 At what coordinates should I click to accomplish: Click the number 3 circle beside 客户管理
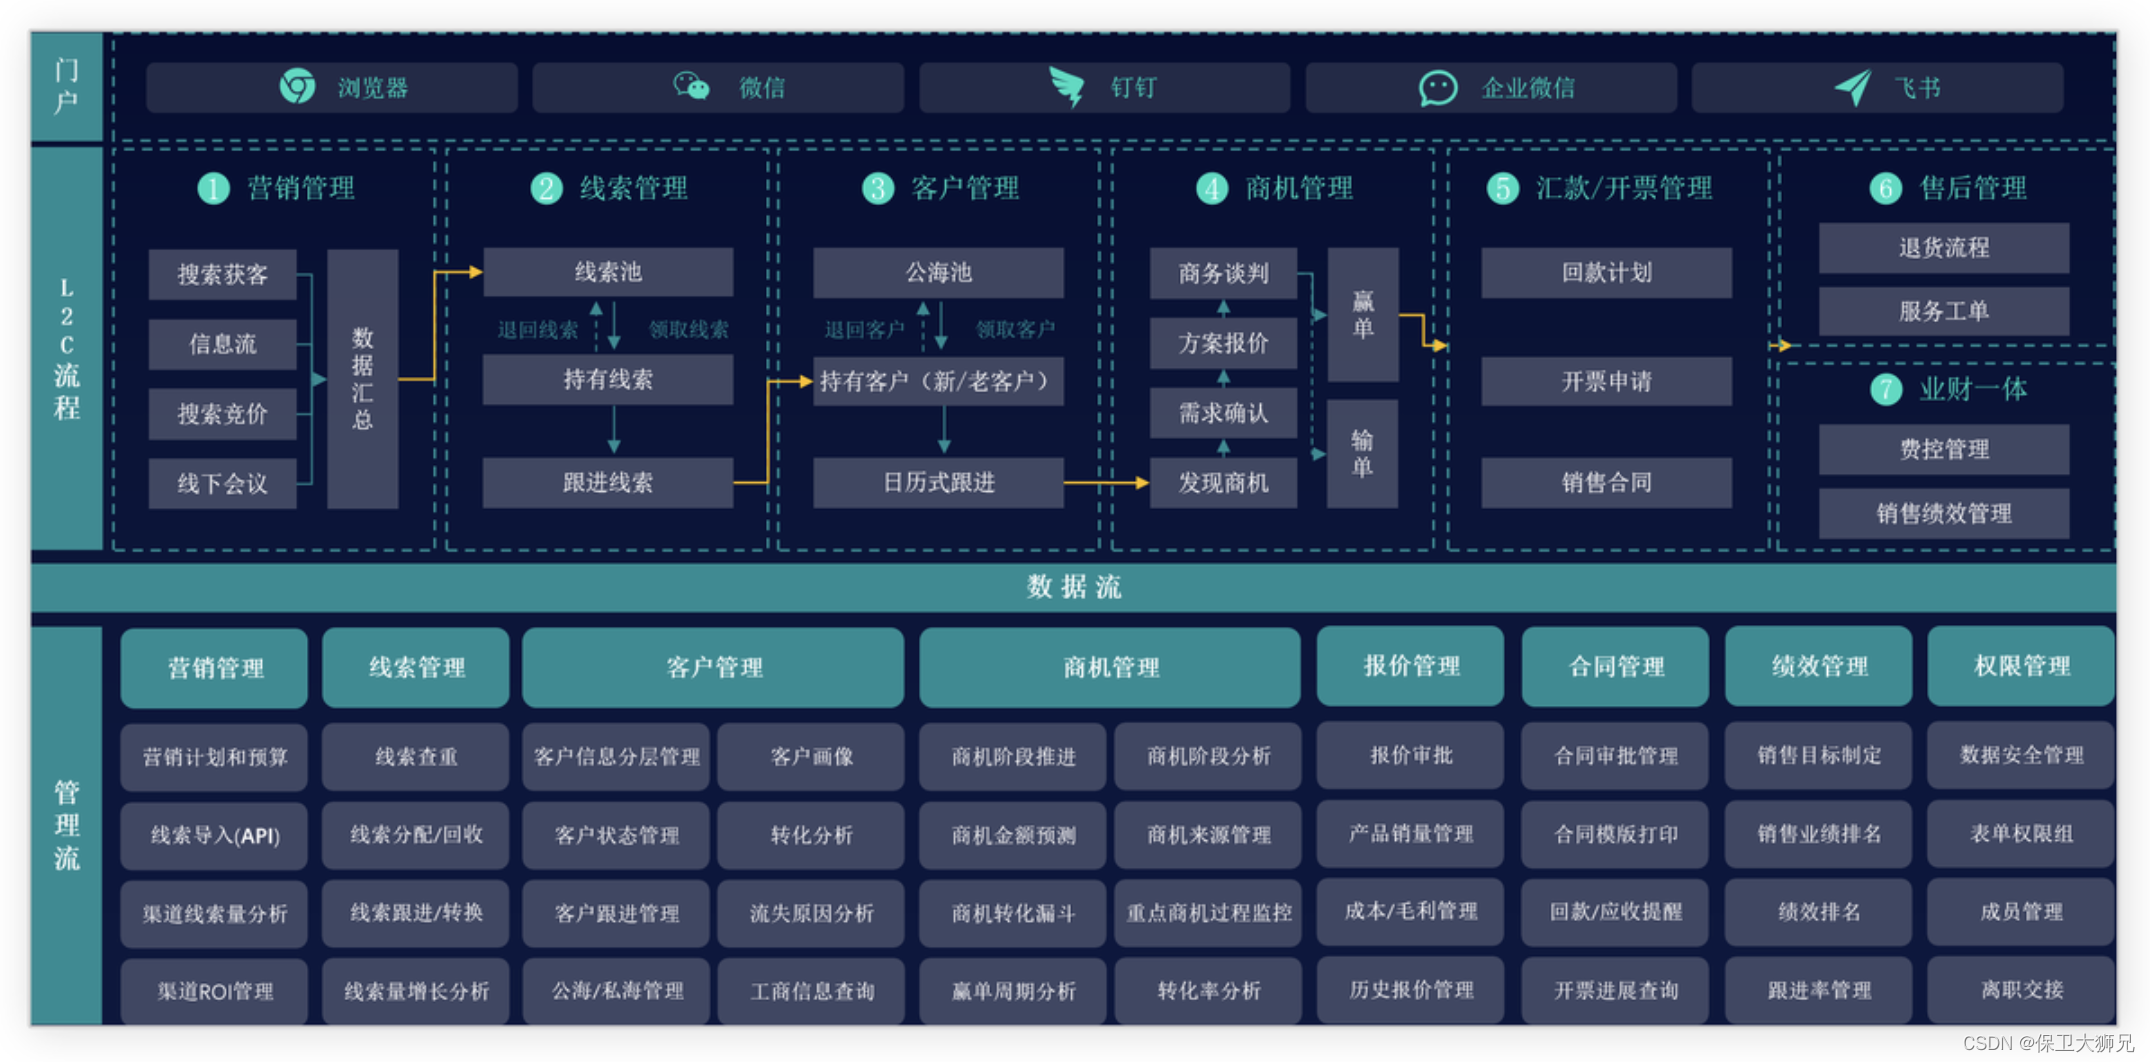pyautogui.click(x=878, y=188)
